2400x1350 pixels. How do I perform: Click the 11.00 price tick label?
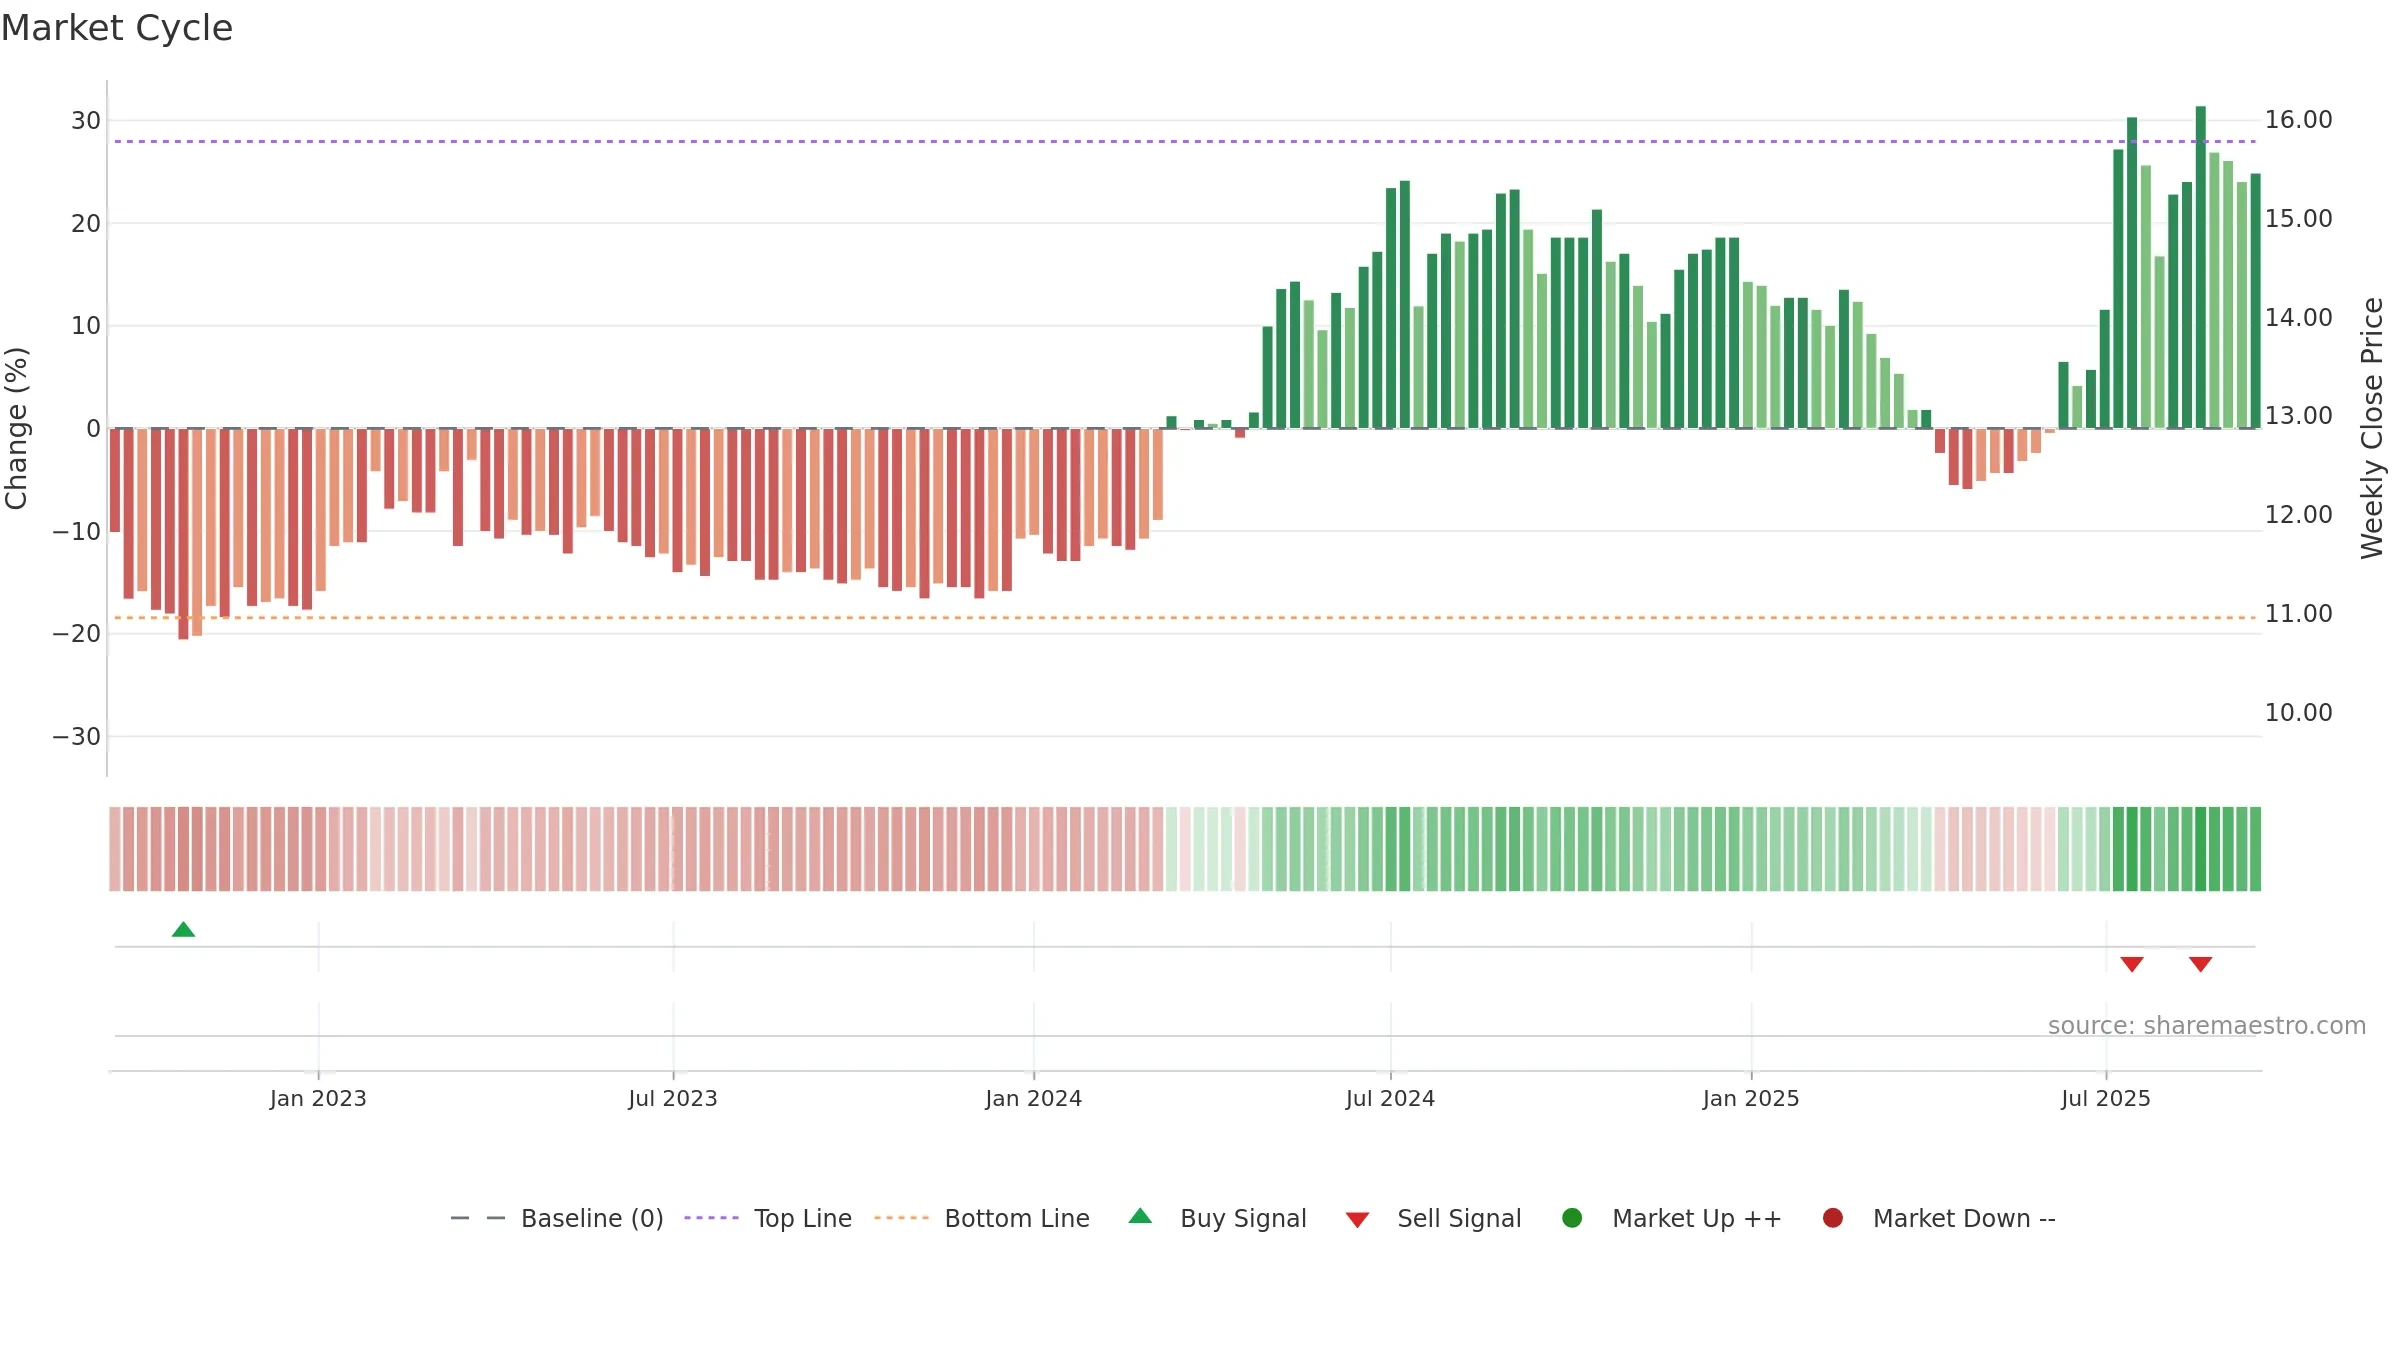click(x=2298, y=614)
